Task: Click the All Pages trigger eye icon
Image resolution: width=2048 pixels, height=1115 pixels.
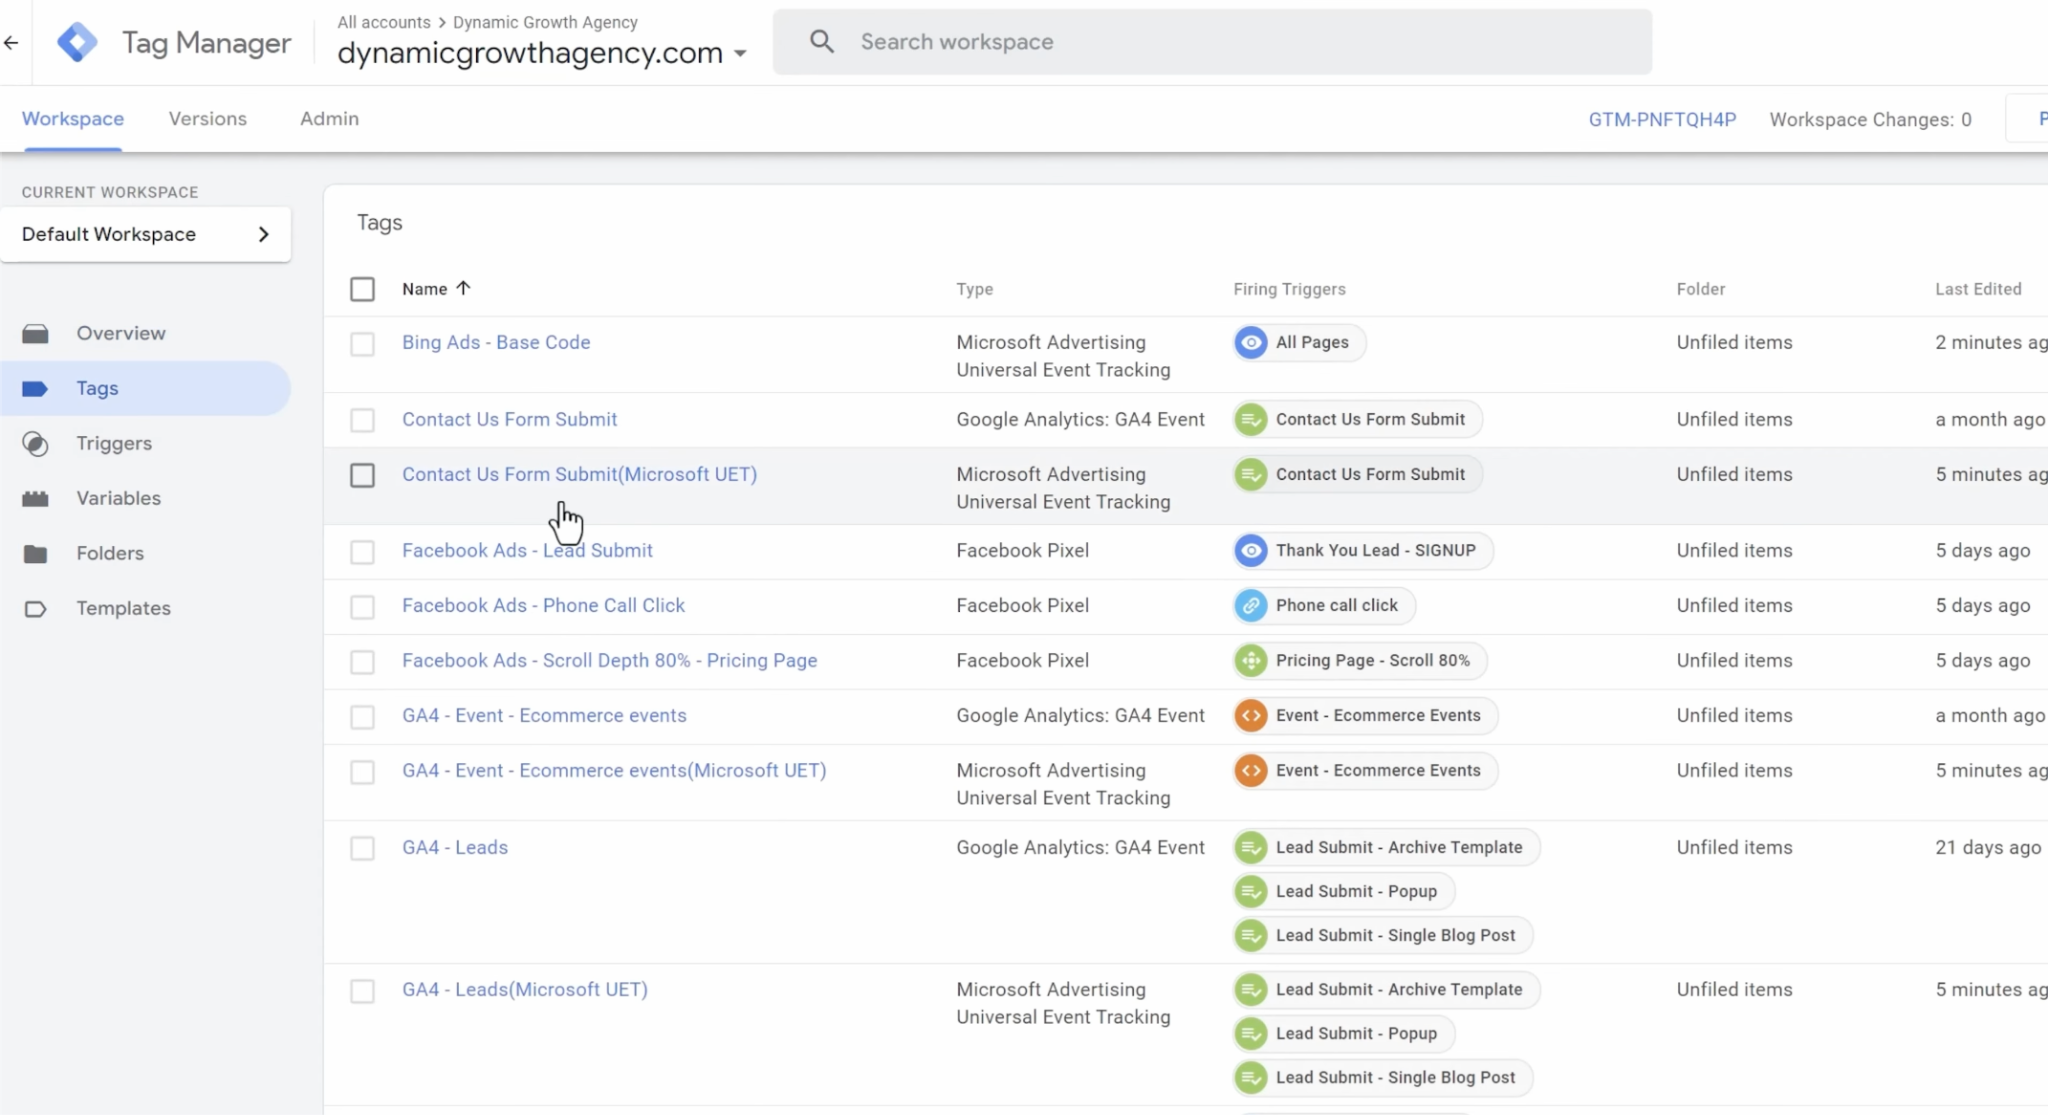Action: [x=1251, y=342]
